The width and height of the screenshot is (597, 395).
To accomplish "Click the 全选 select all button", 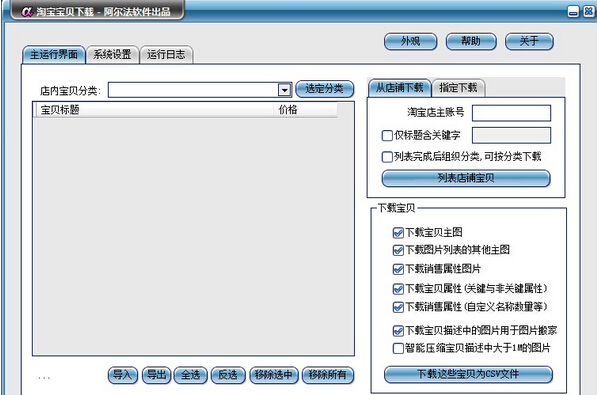I will coord(190,375).
